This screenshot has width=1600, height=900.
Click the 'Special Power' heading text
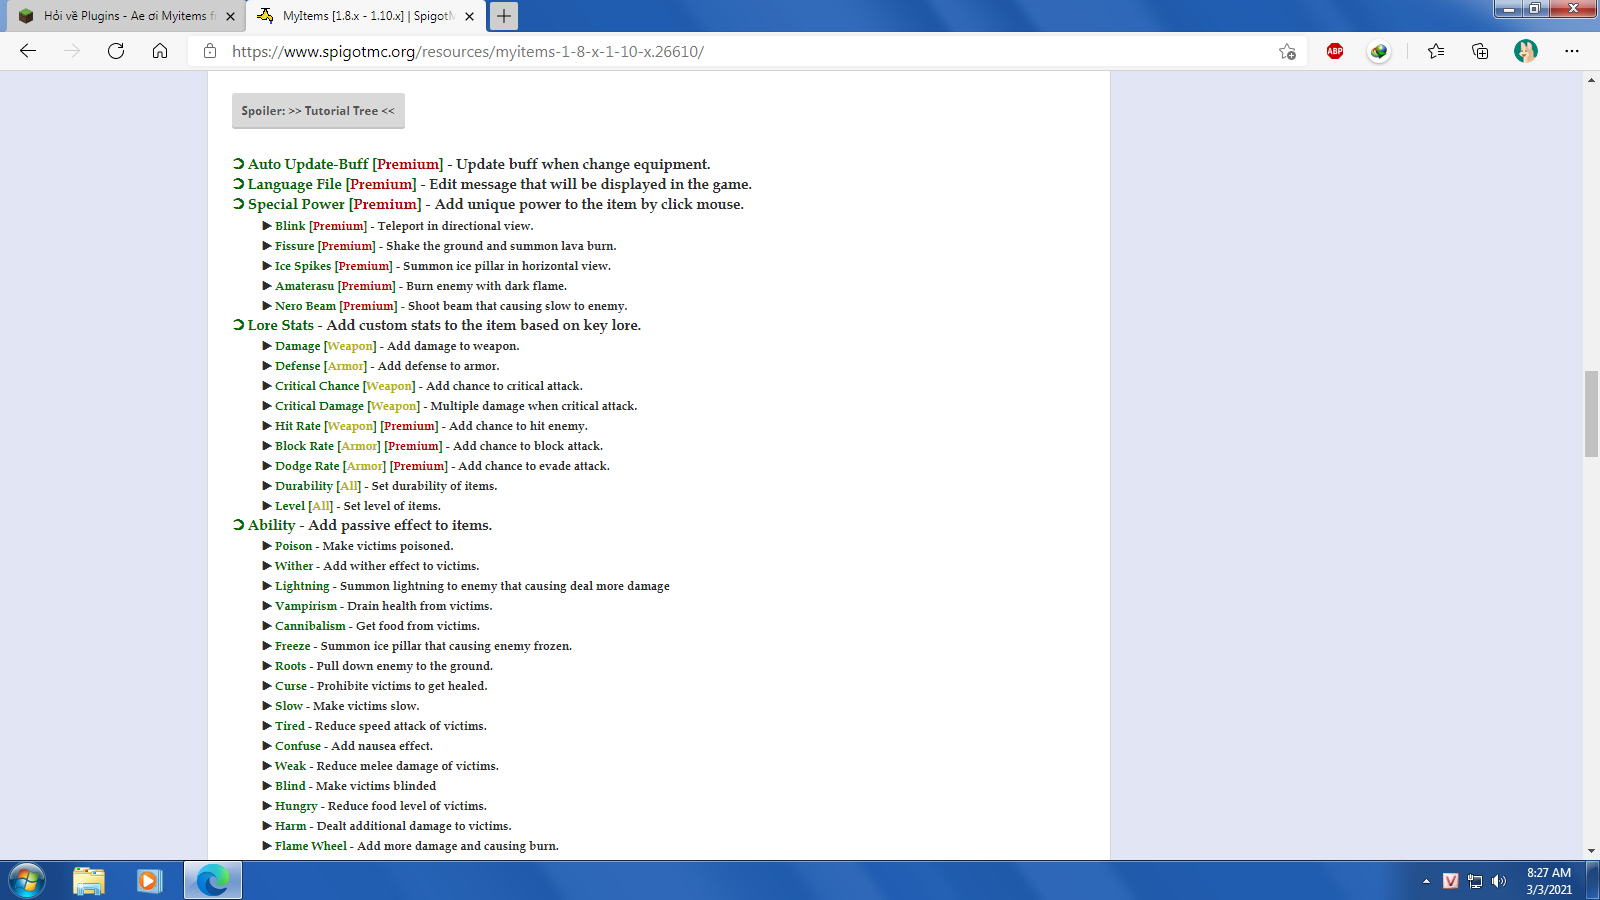pos(296,204)
